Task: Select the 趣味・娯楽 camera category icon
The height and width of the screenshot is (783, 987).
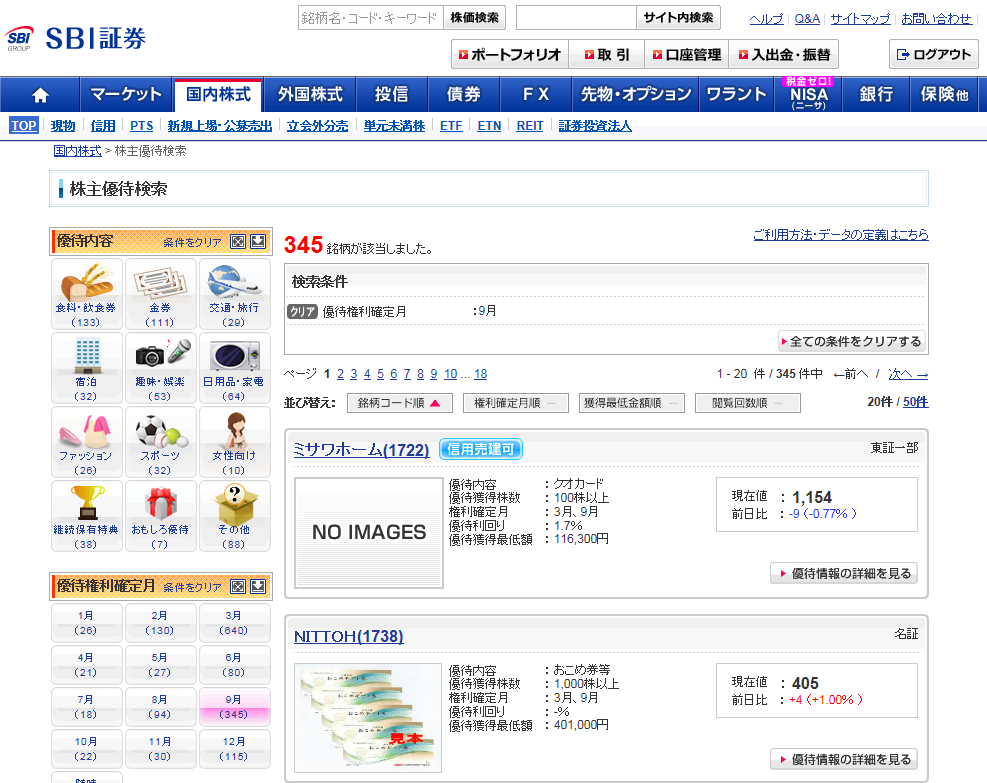Action: (x=160, y=368)
